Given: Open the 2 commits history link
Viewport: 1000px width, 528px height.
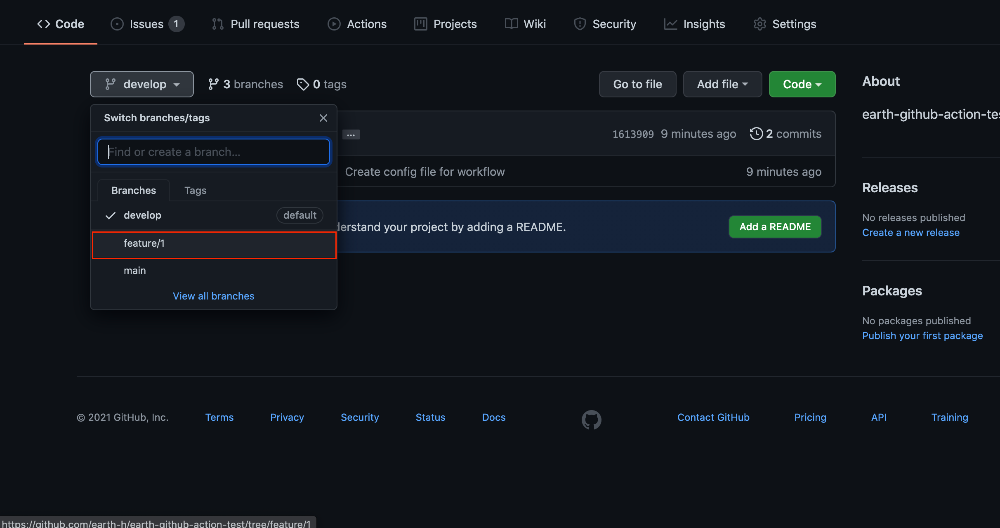Looking at the screenshot, I should coord(786,134).
